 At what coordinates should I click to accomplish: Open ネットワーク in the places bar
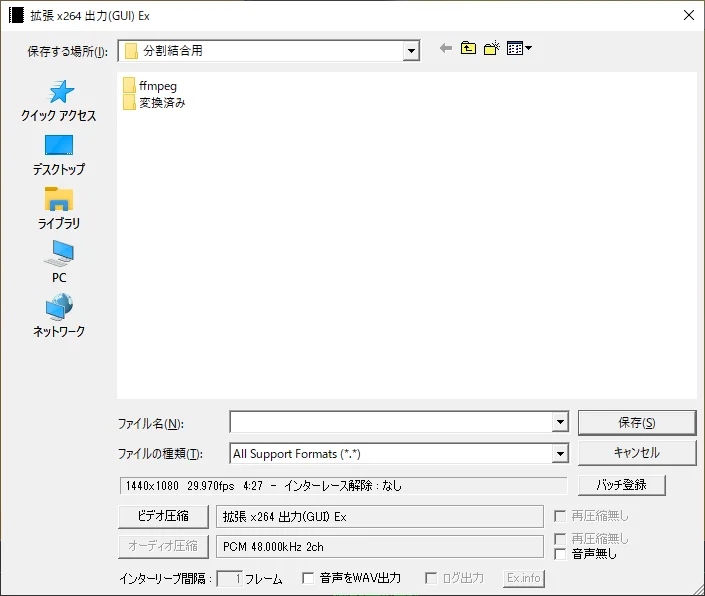click(59, 317)
